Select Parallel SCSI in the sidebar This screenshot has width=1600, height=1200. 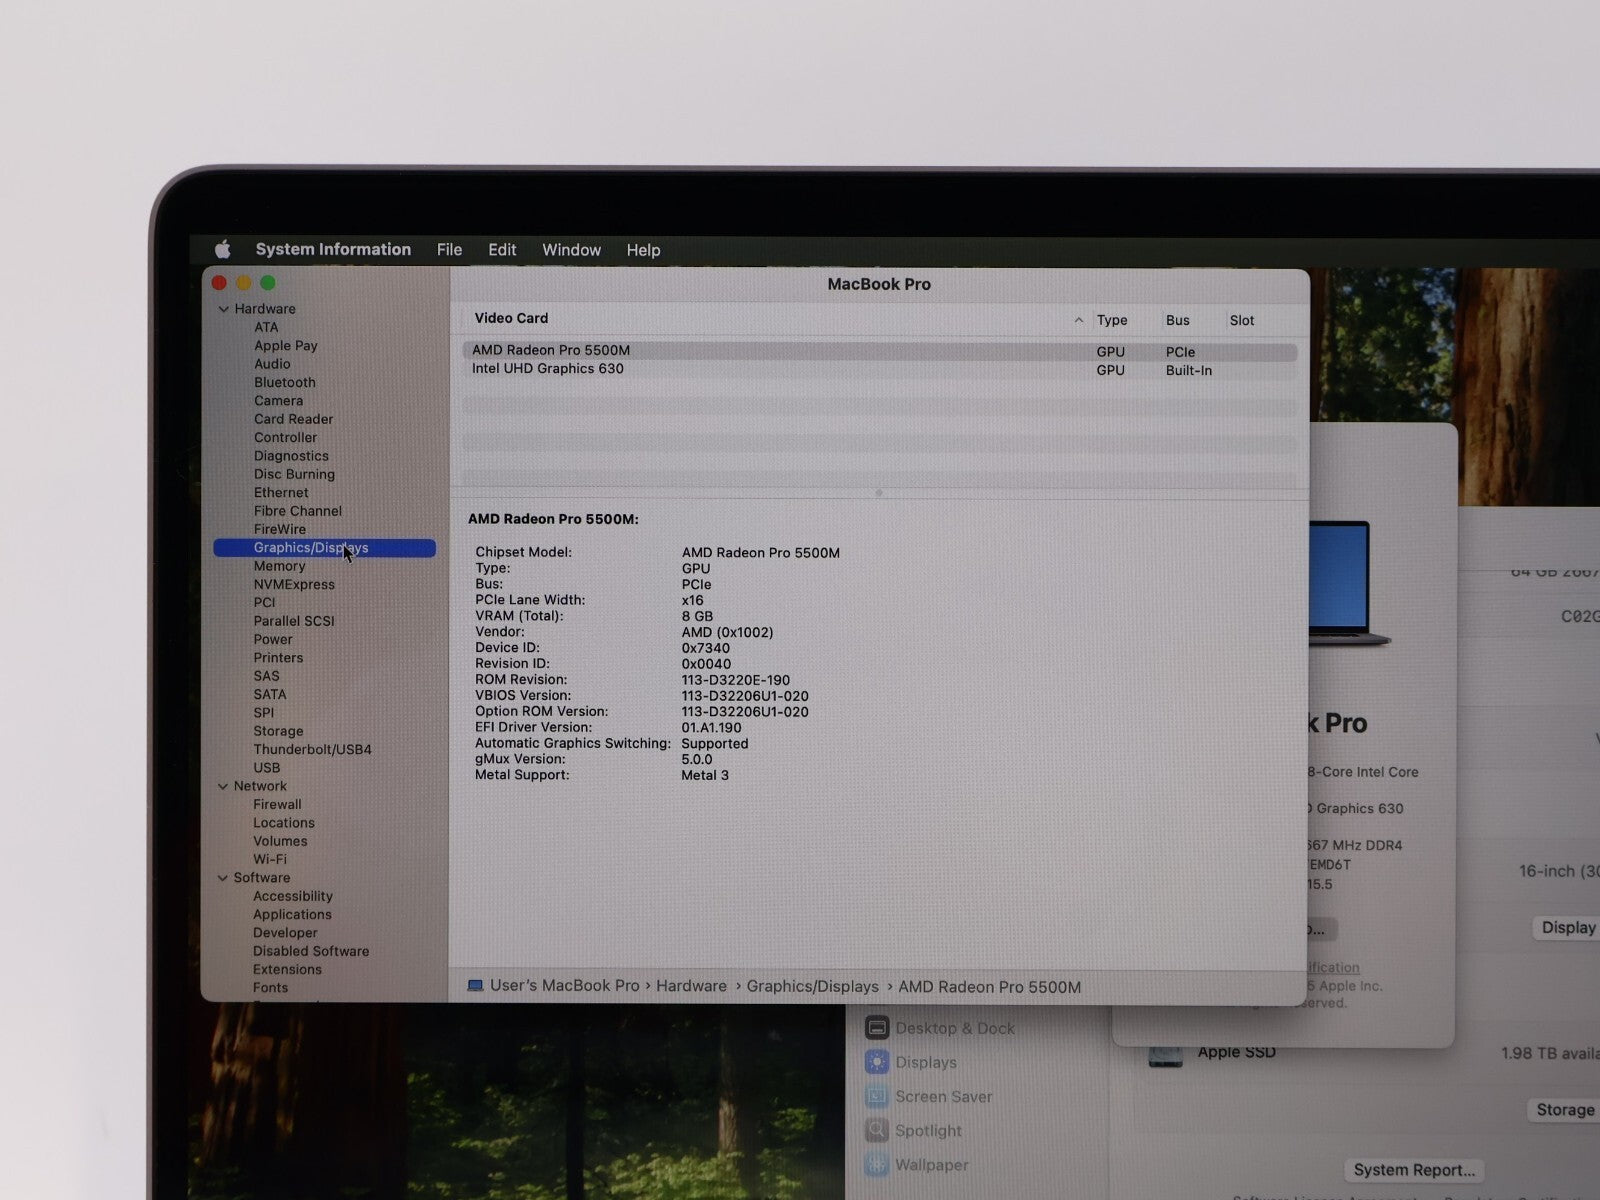point(294,621)
